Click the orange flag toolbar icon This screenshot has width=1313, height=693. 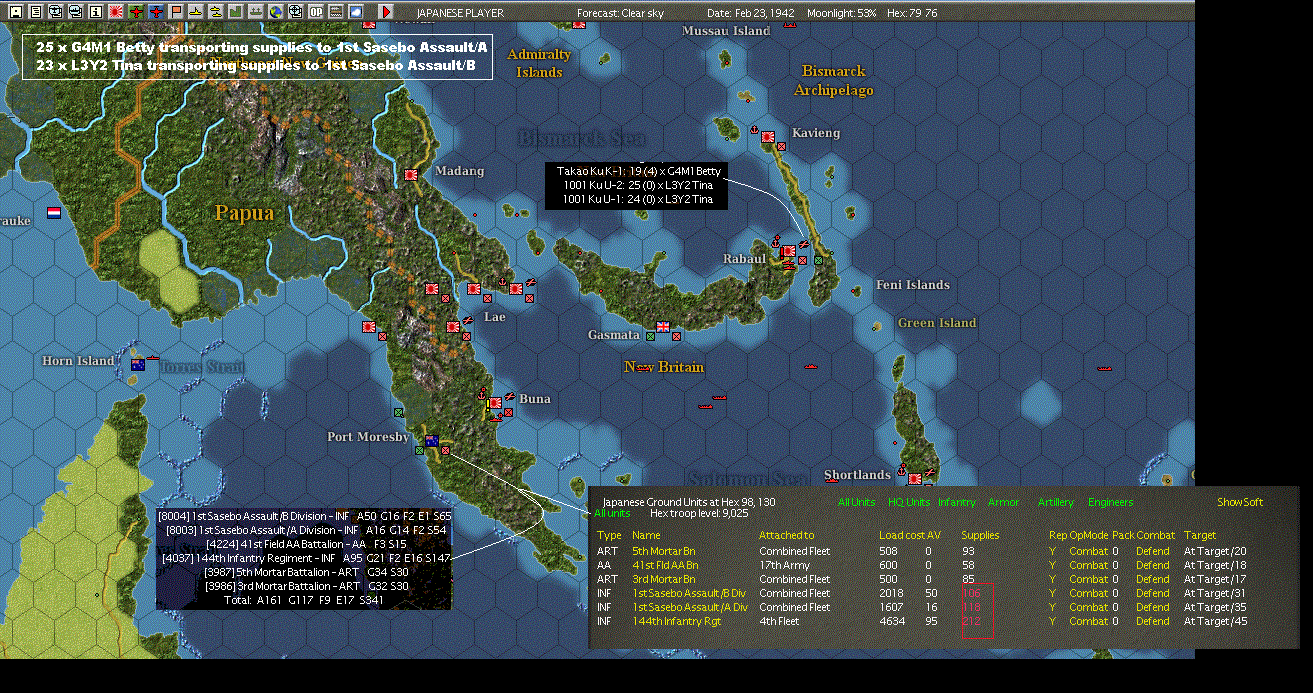tap(176, 12)
